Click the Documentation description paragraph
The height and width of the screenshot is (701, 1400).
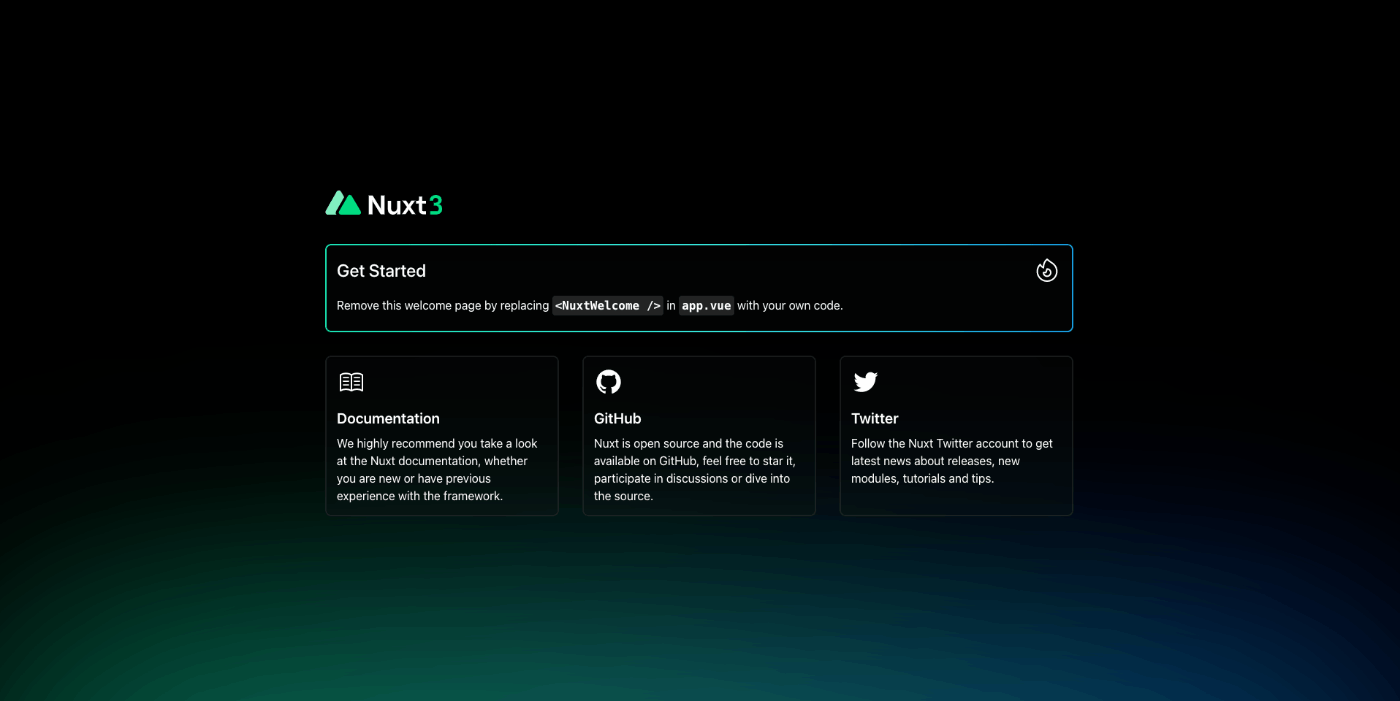pos(437,470)
